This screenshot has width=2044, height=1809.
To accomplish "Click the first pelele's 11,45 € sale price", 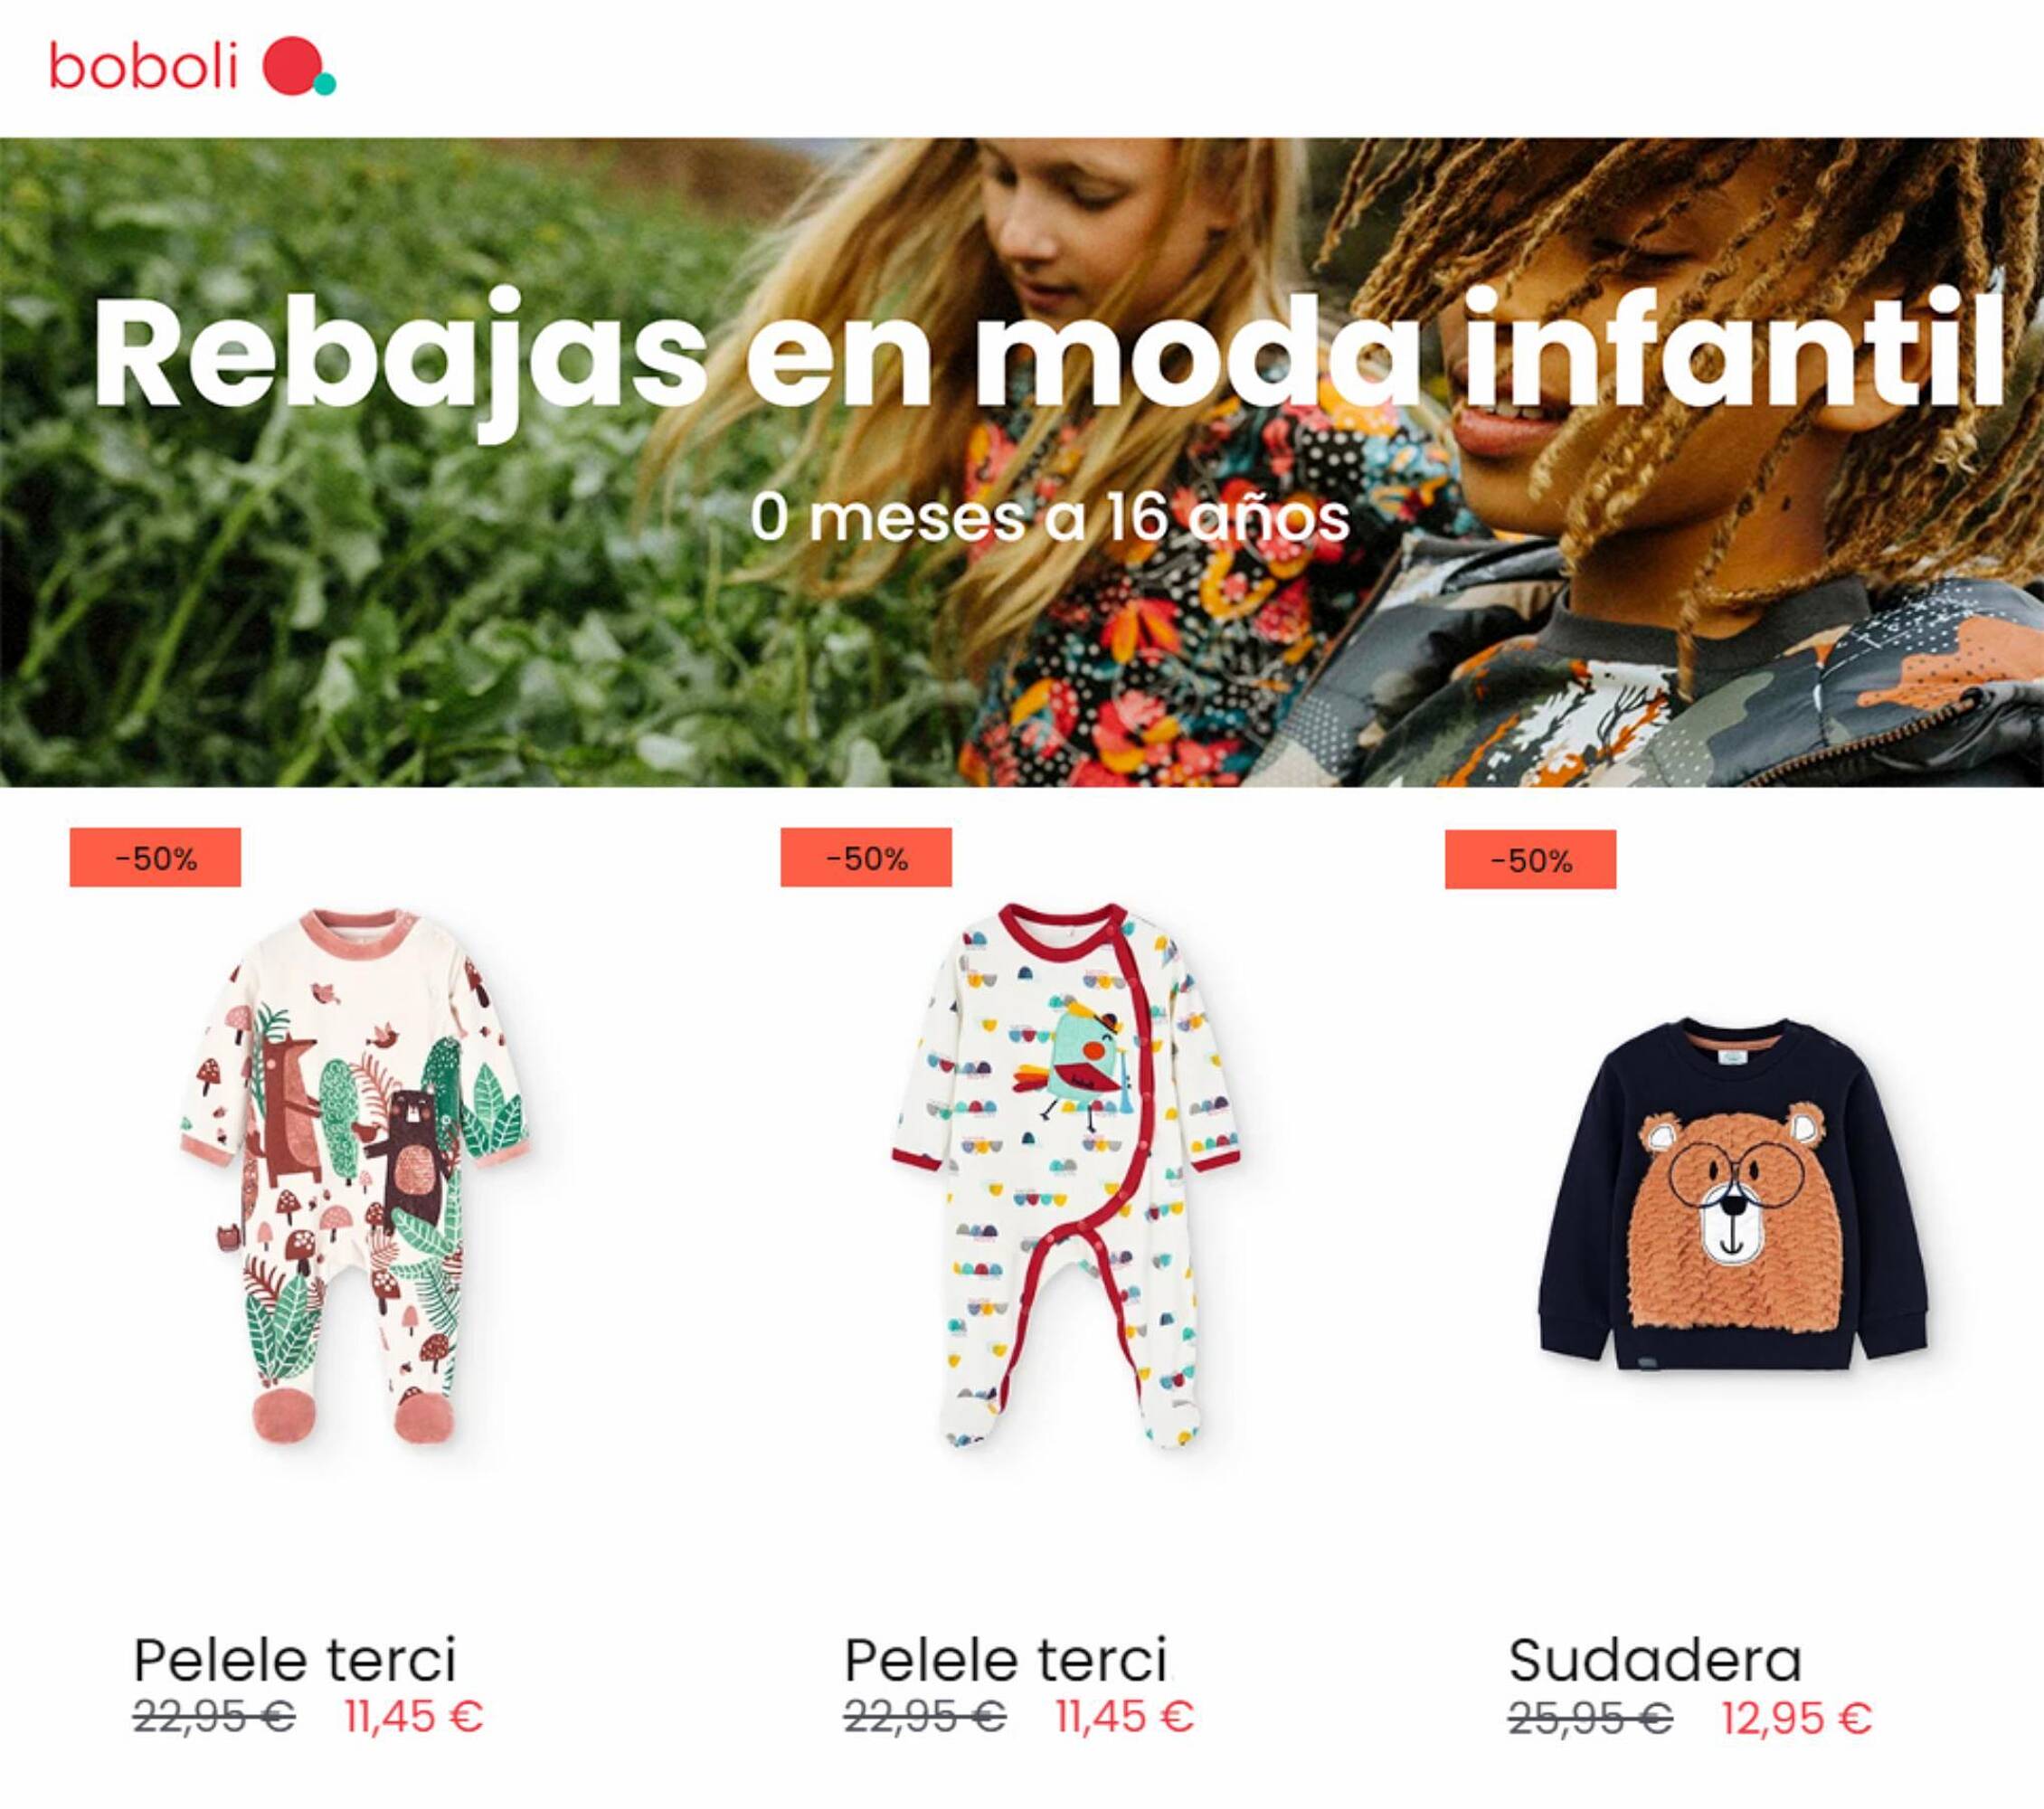I will click(414, 1716).
